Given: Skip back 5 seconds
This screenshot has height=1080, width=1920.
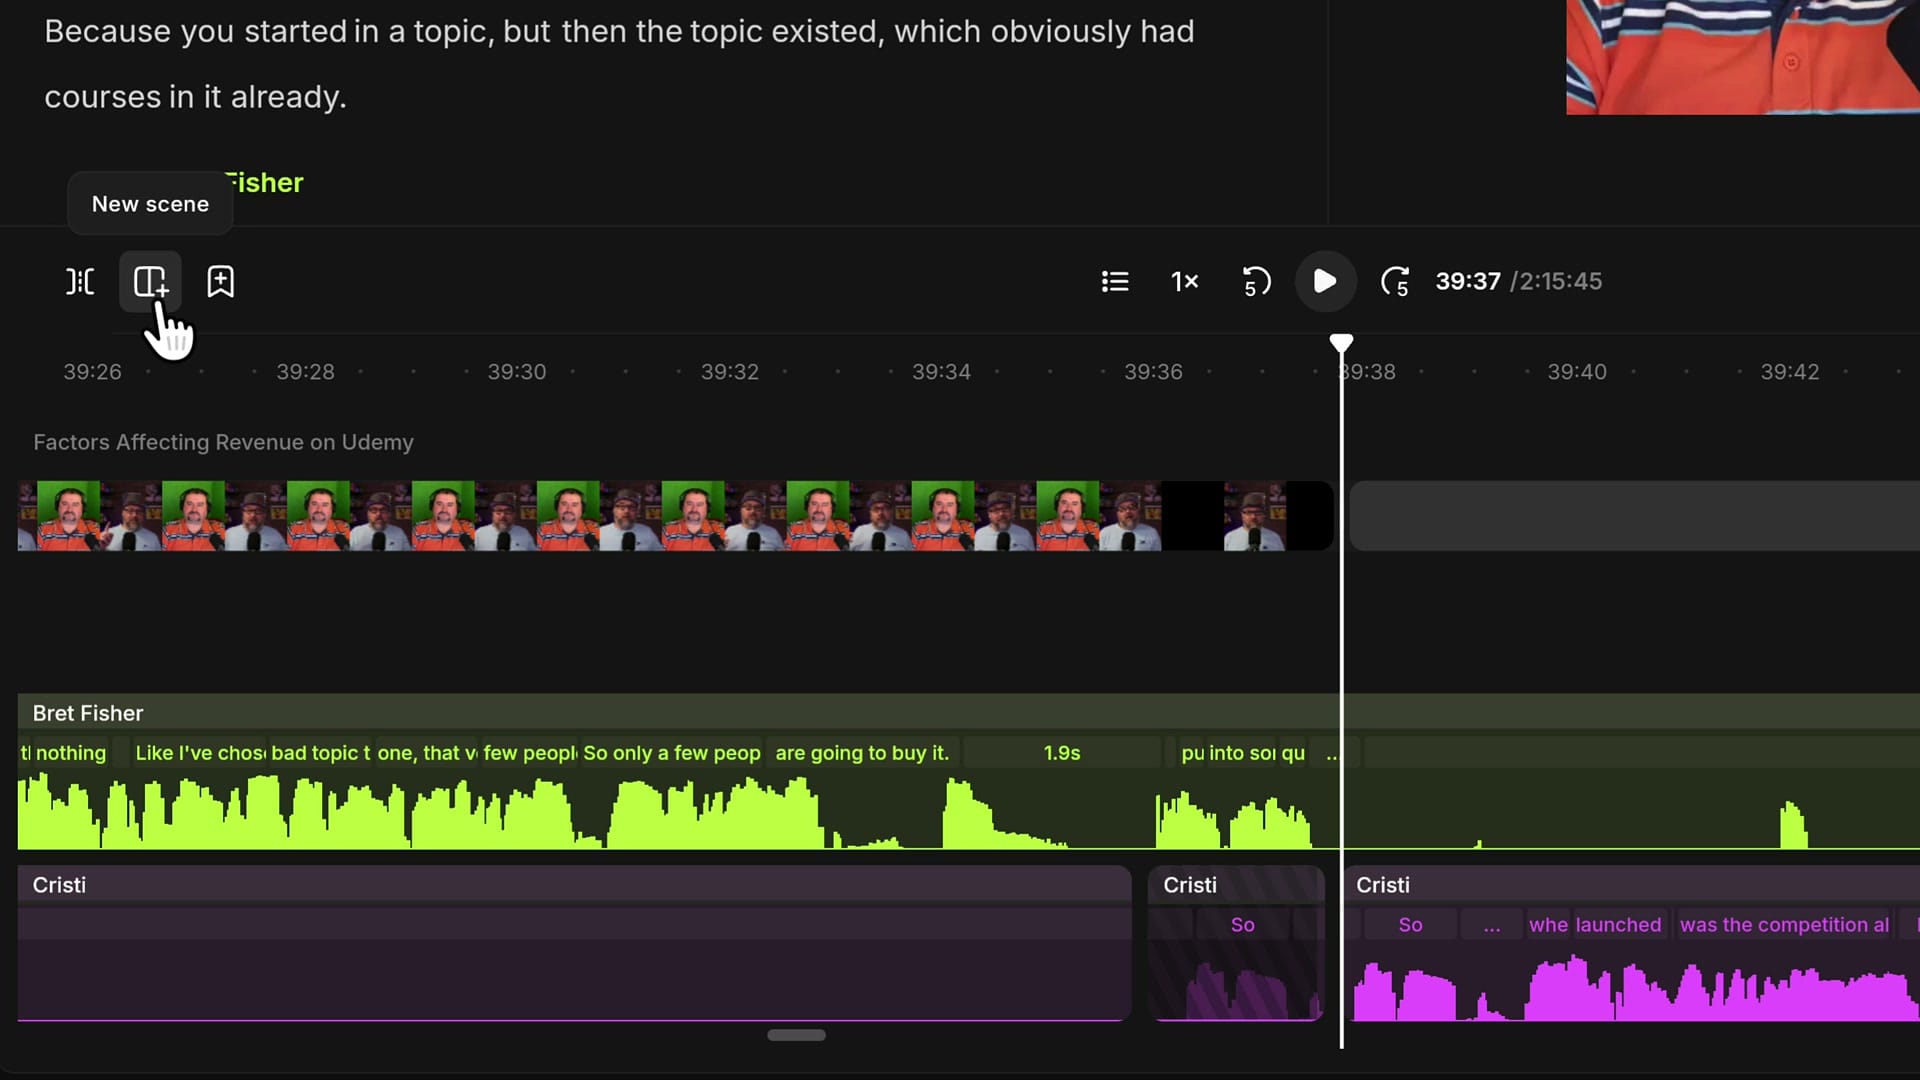Looking at the screenshot, I should 1256,281.
